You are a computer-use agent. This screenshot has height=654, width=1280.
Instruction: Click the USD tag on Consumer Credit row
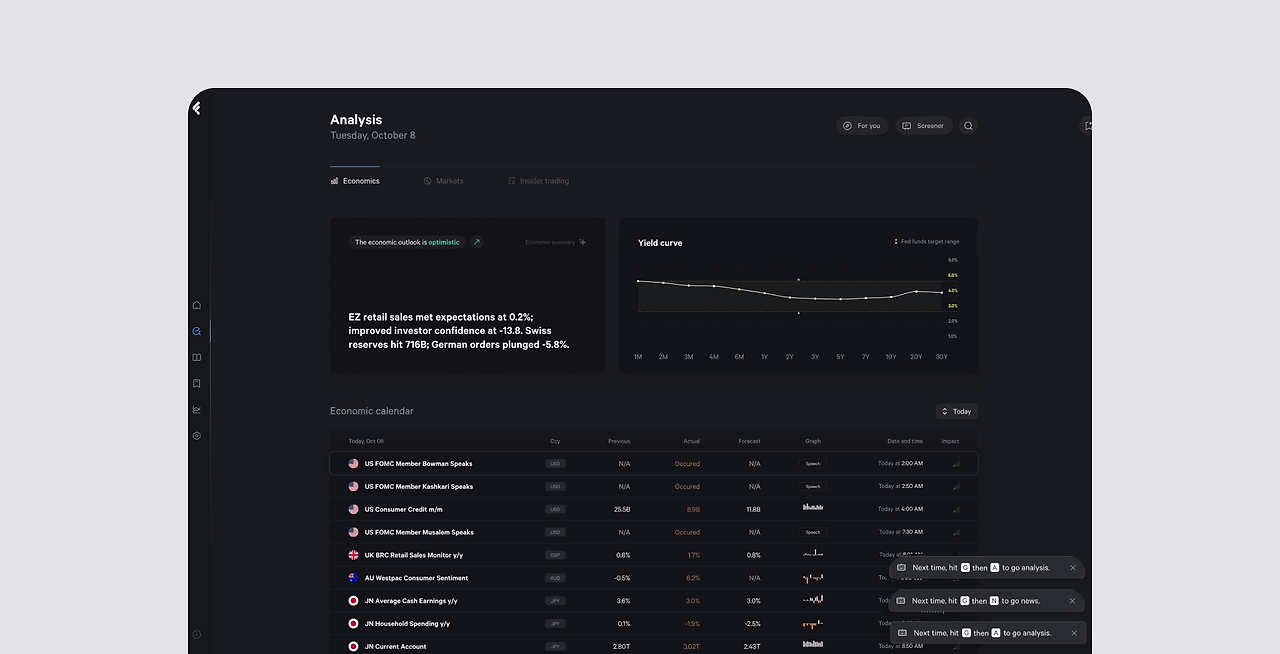point(555,509)
